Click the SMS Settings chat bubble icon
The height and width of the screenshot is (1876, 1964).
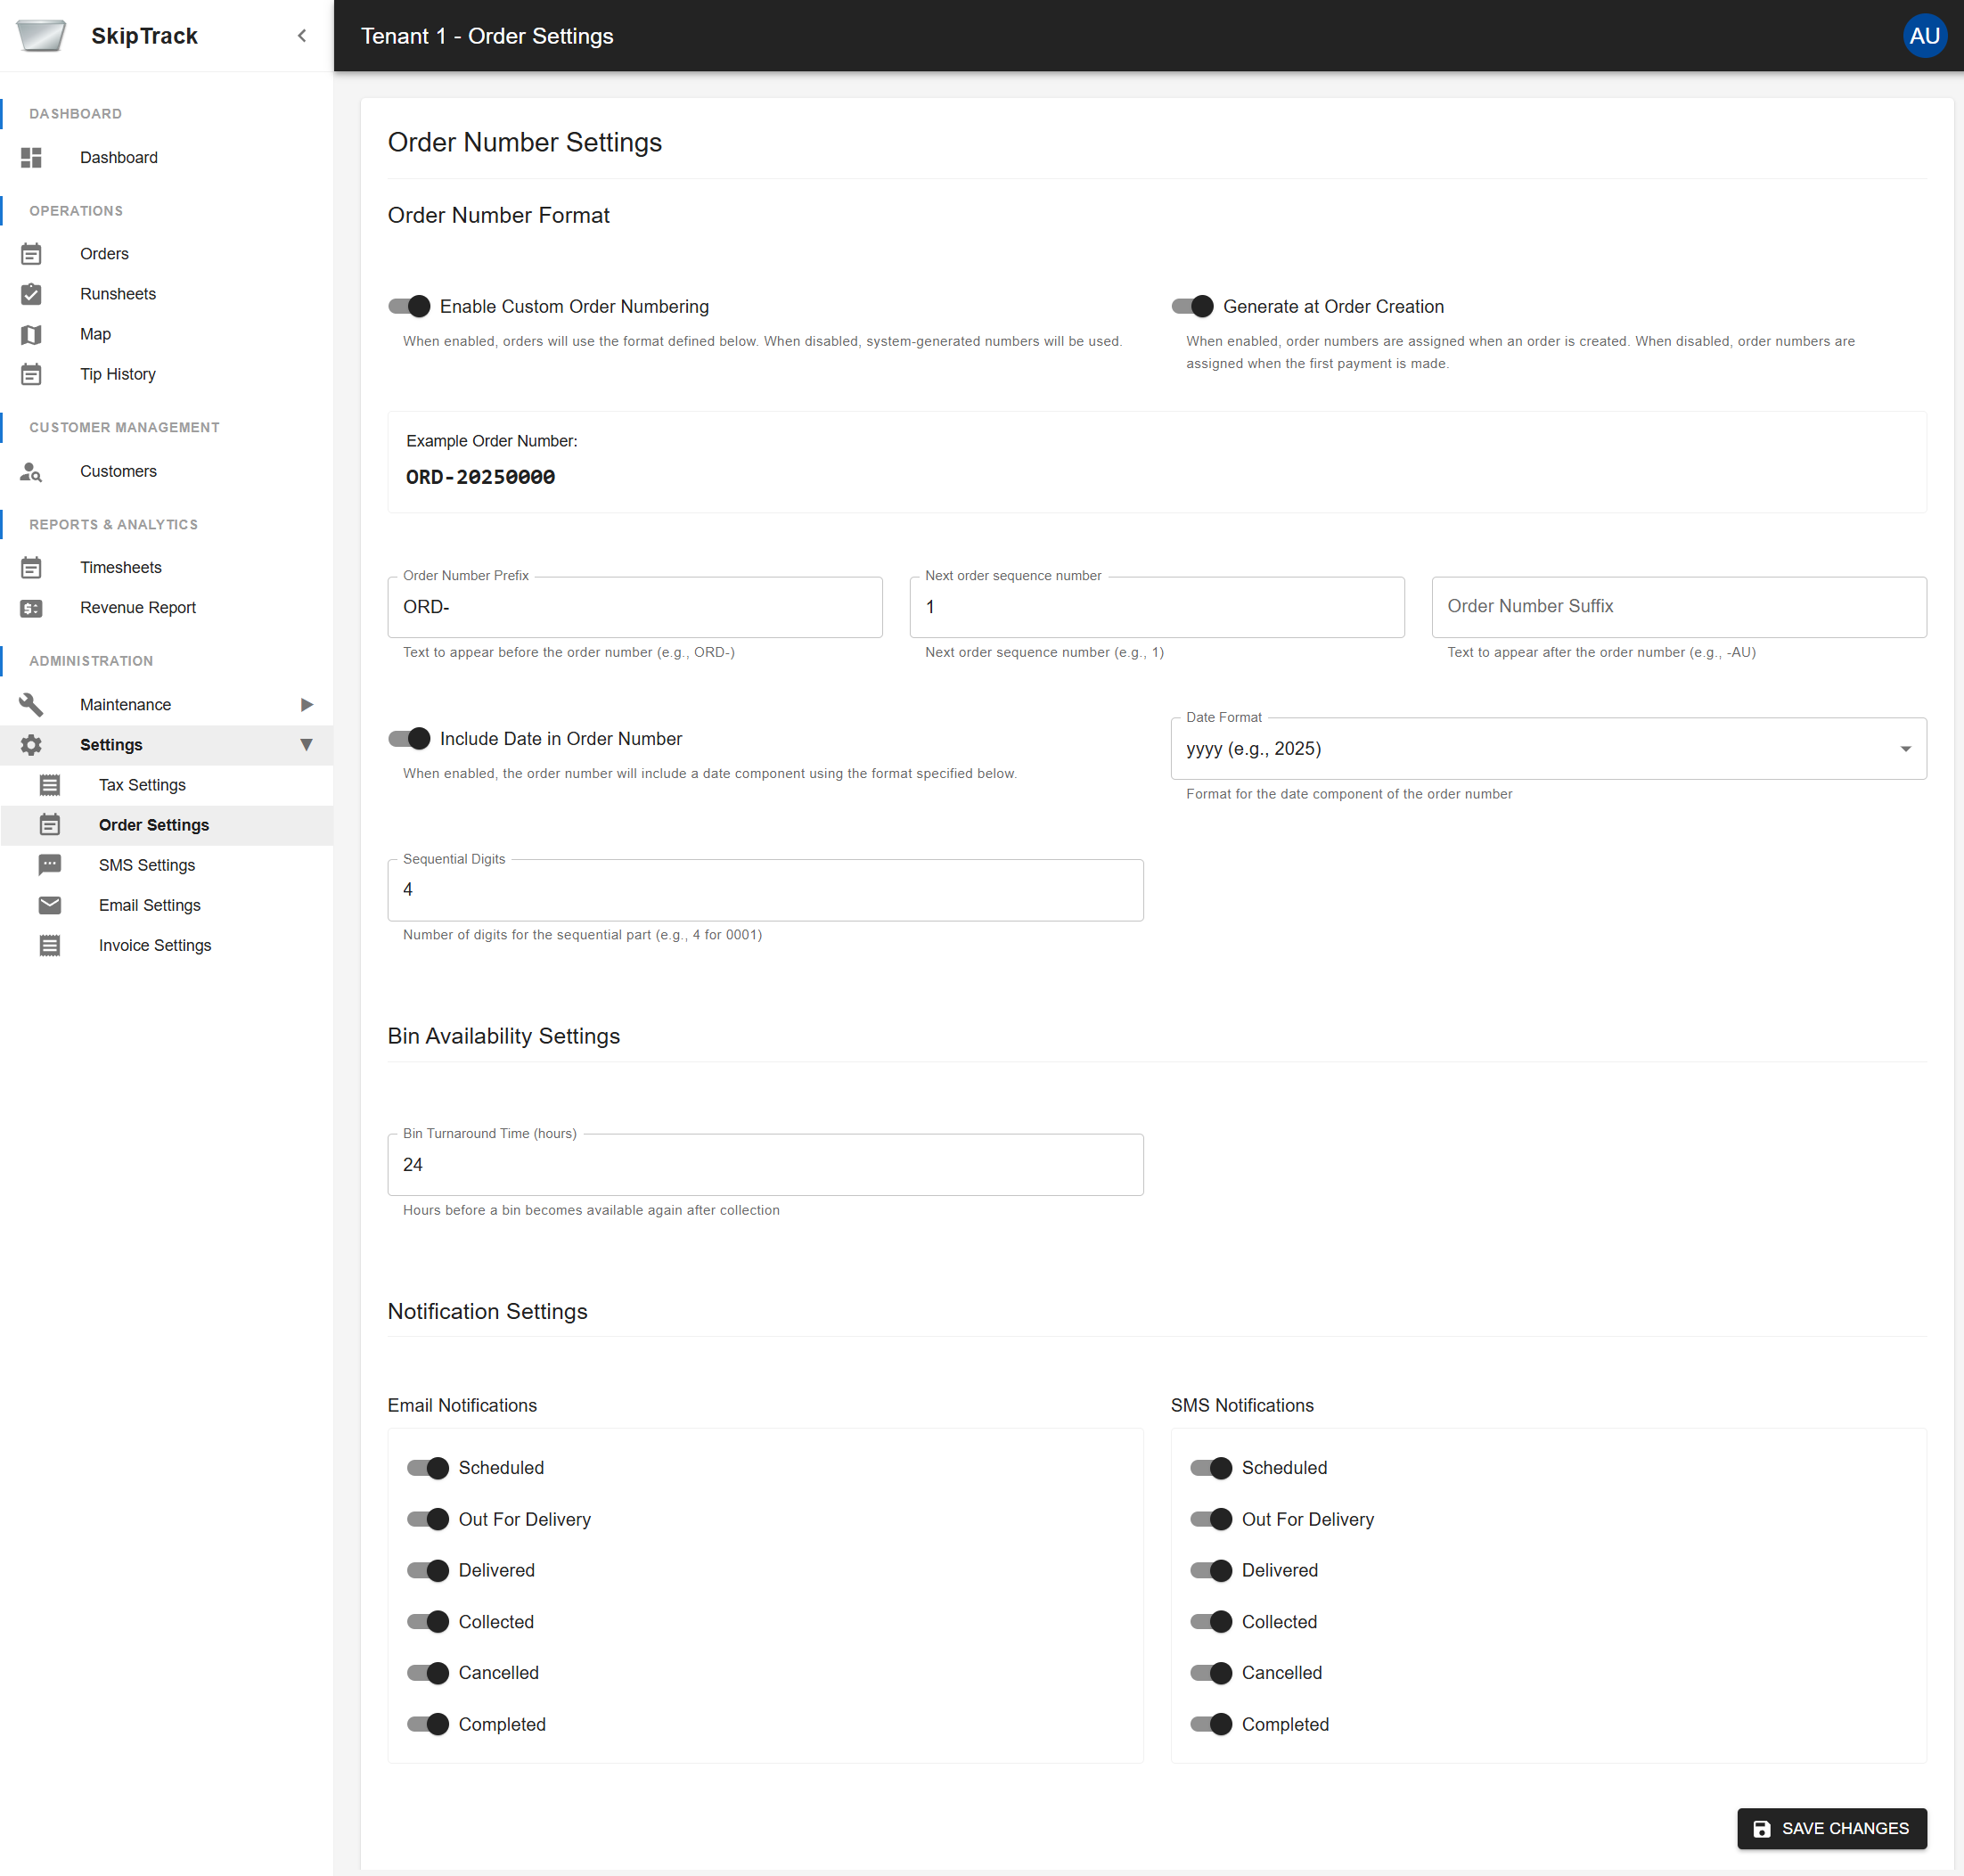point(50,864)
